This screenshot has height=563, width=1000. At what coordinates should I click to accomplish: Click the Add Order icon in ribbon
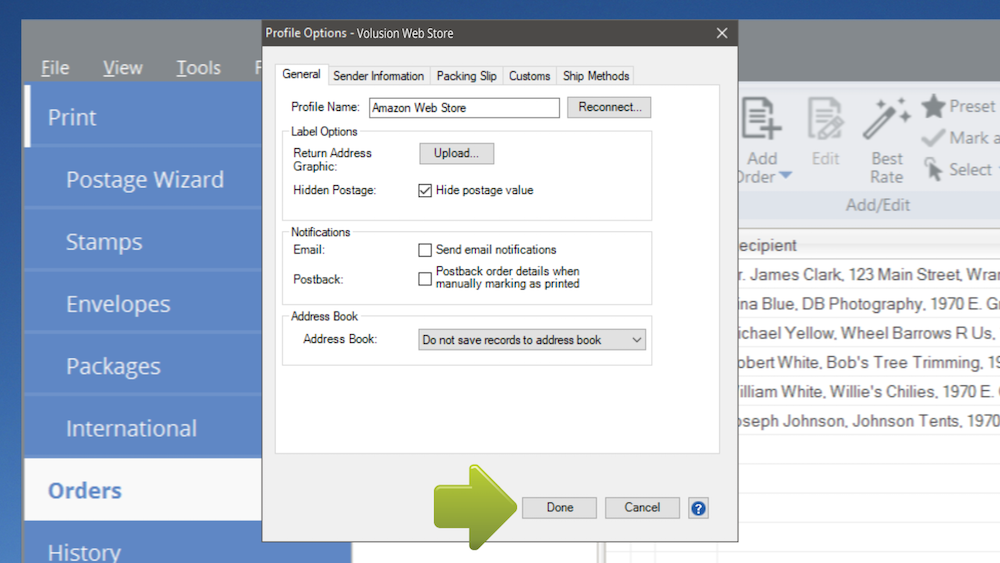(x=762, y=119)
